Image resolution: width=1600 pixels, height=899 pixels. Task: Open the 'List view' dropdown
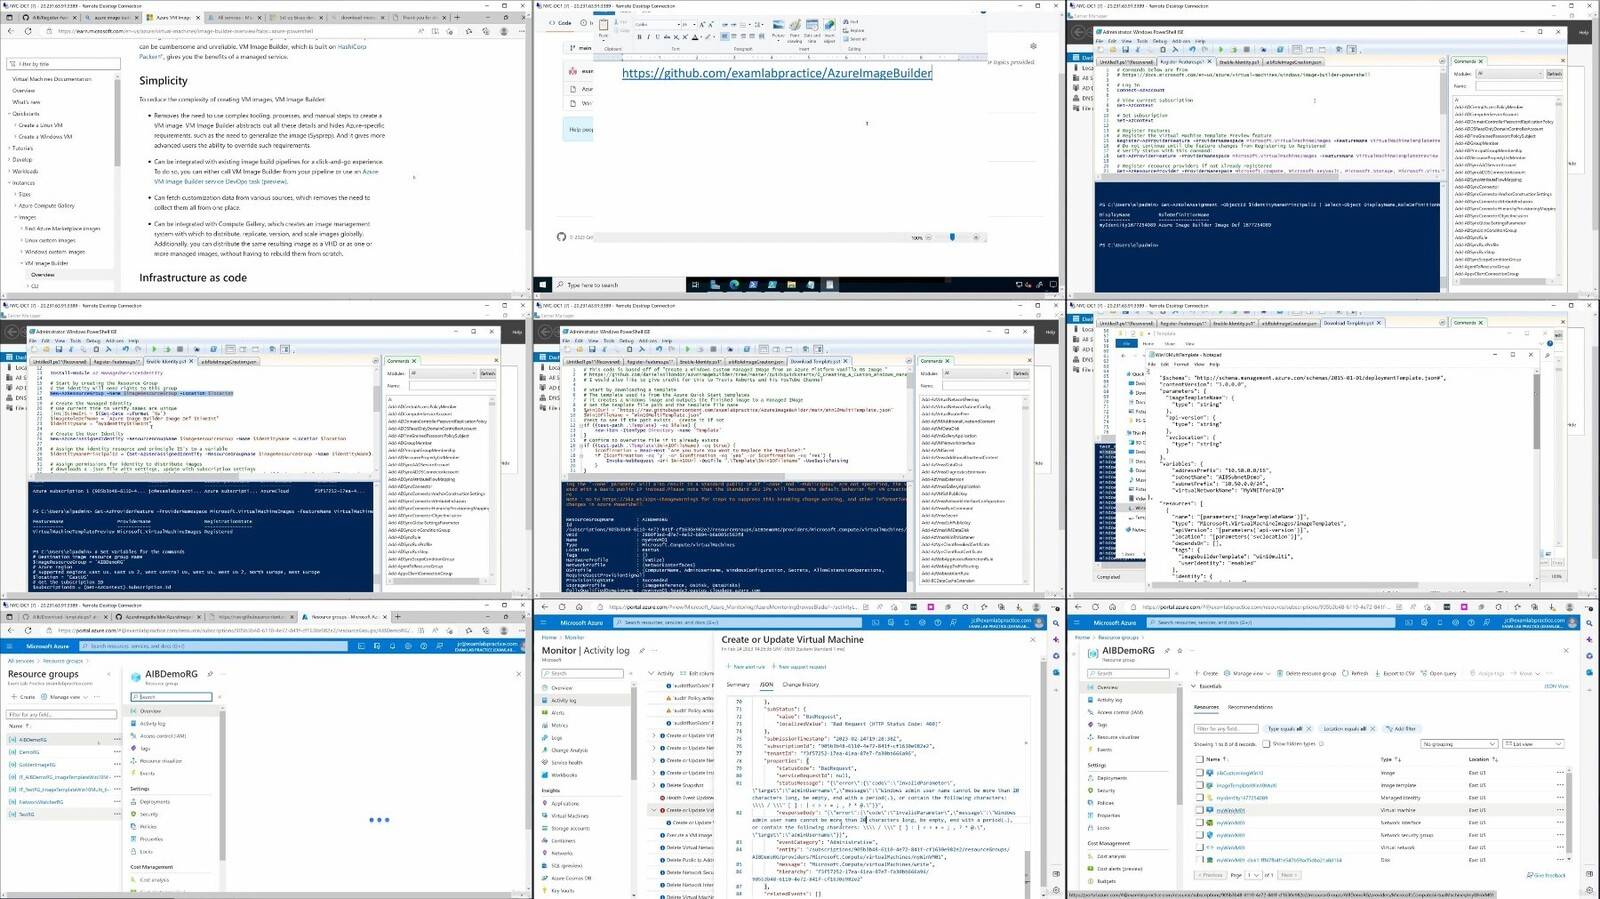pyautogui.click(x=1532, y=744)
